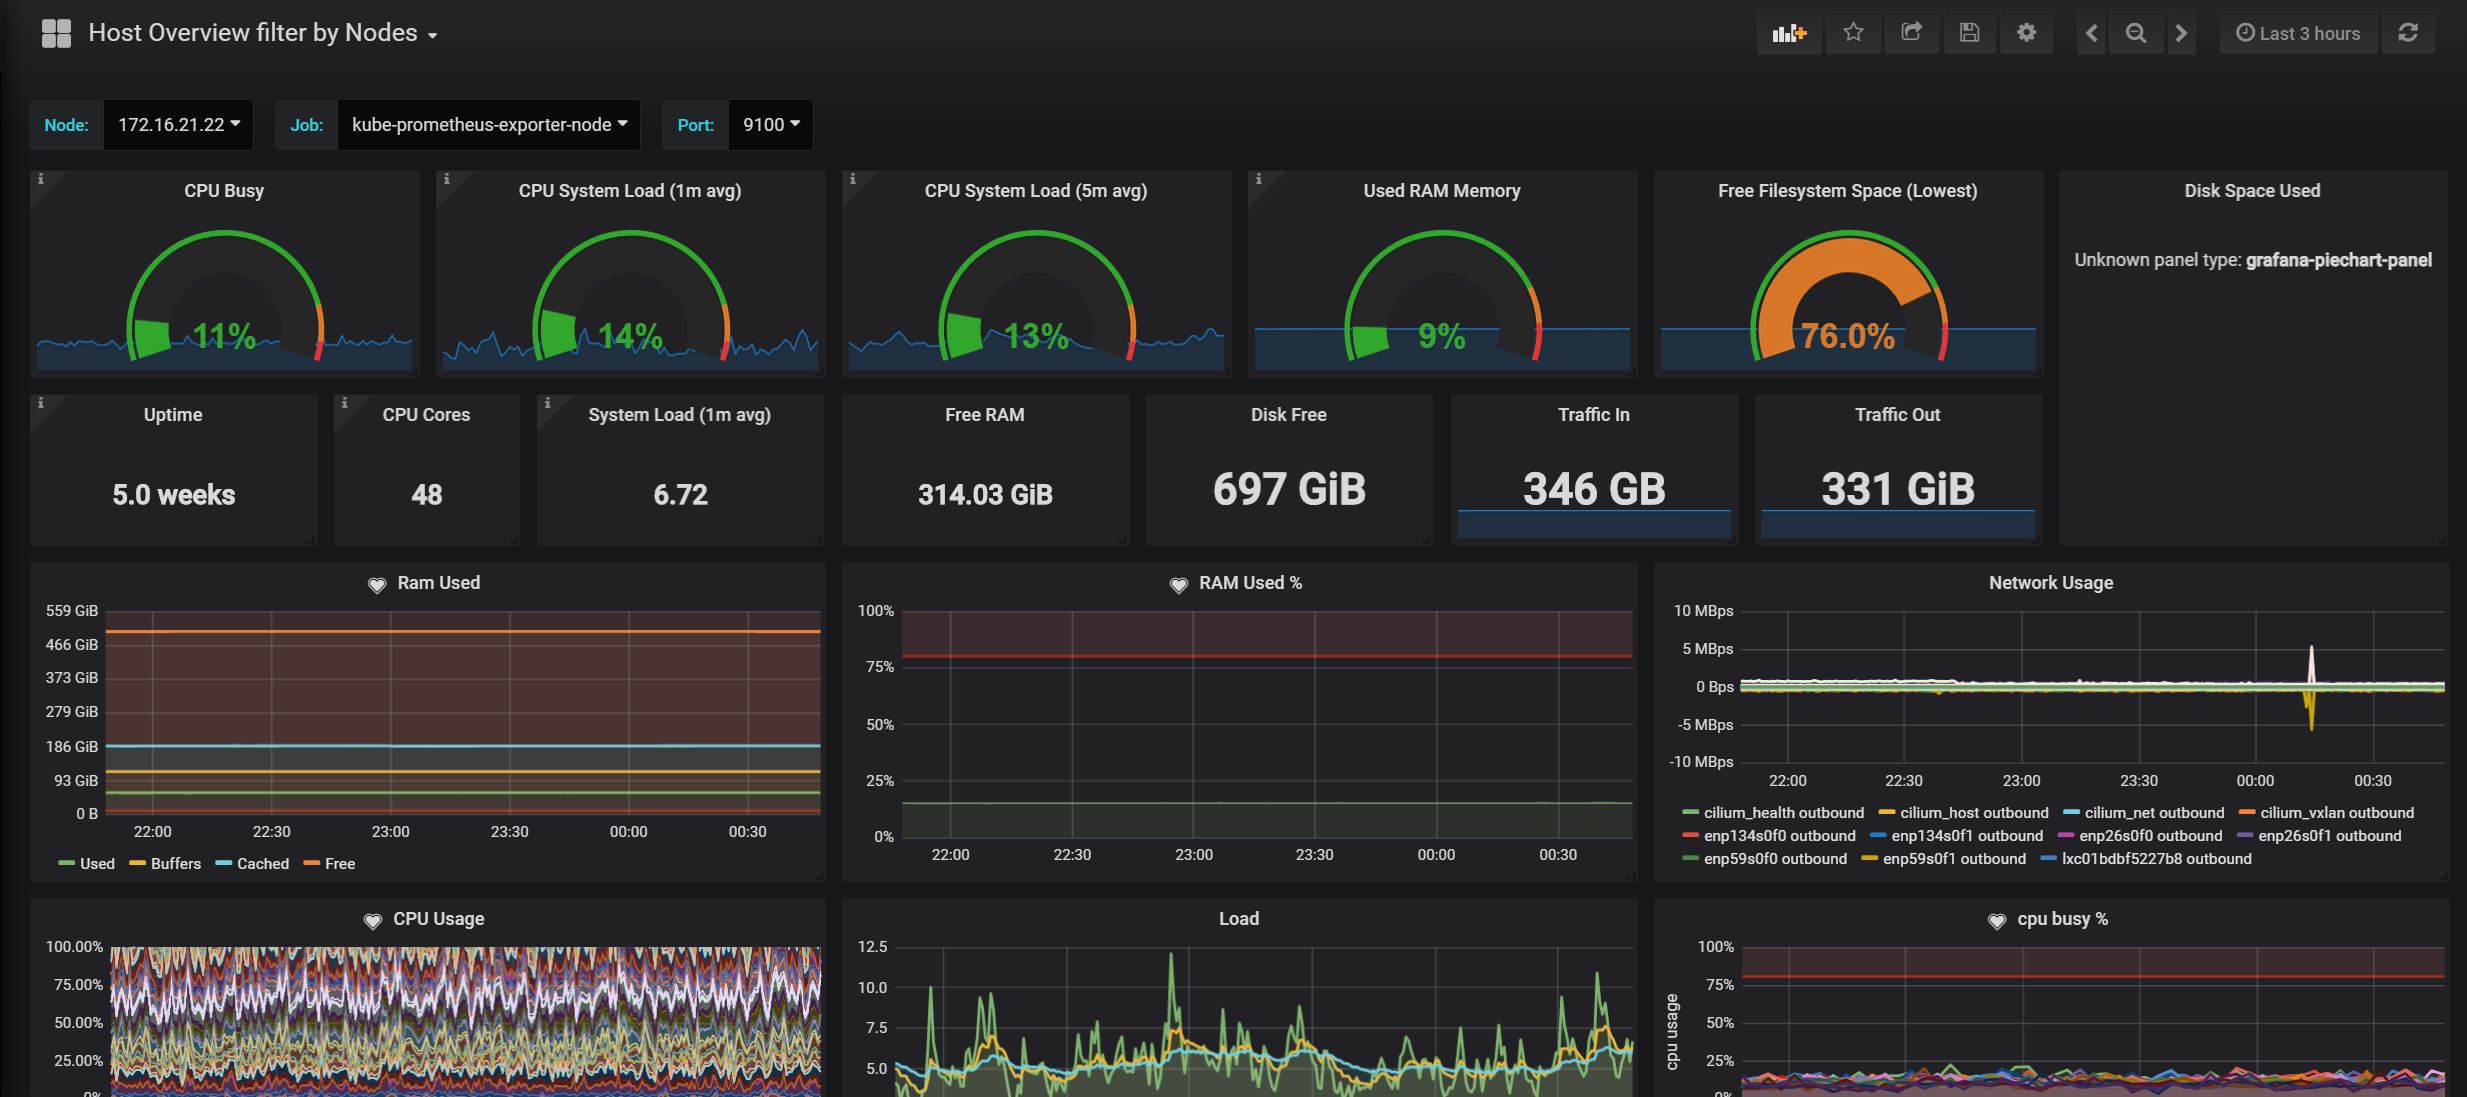The height and width of the screenshot is (1097, 2467).
Task: Click Host Overview dashboard title
Action: [x=253, y=33]
